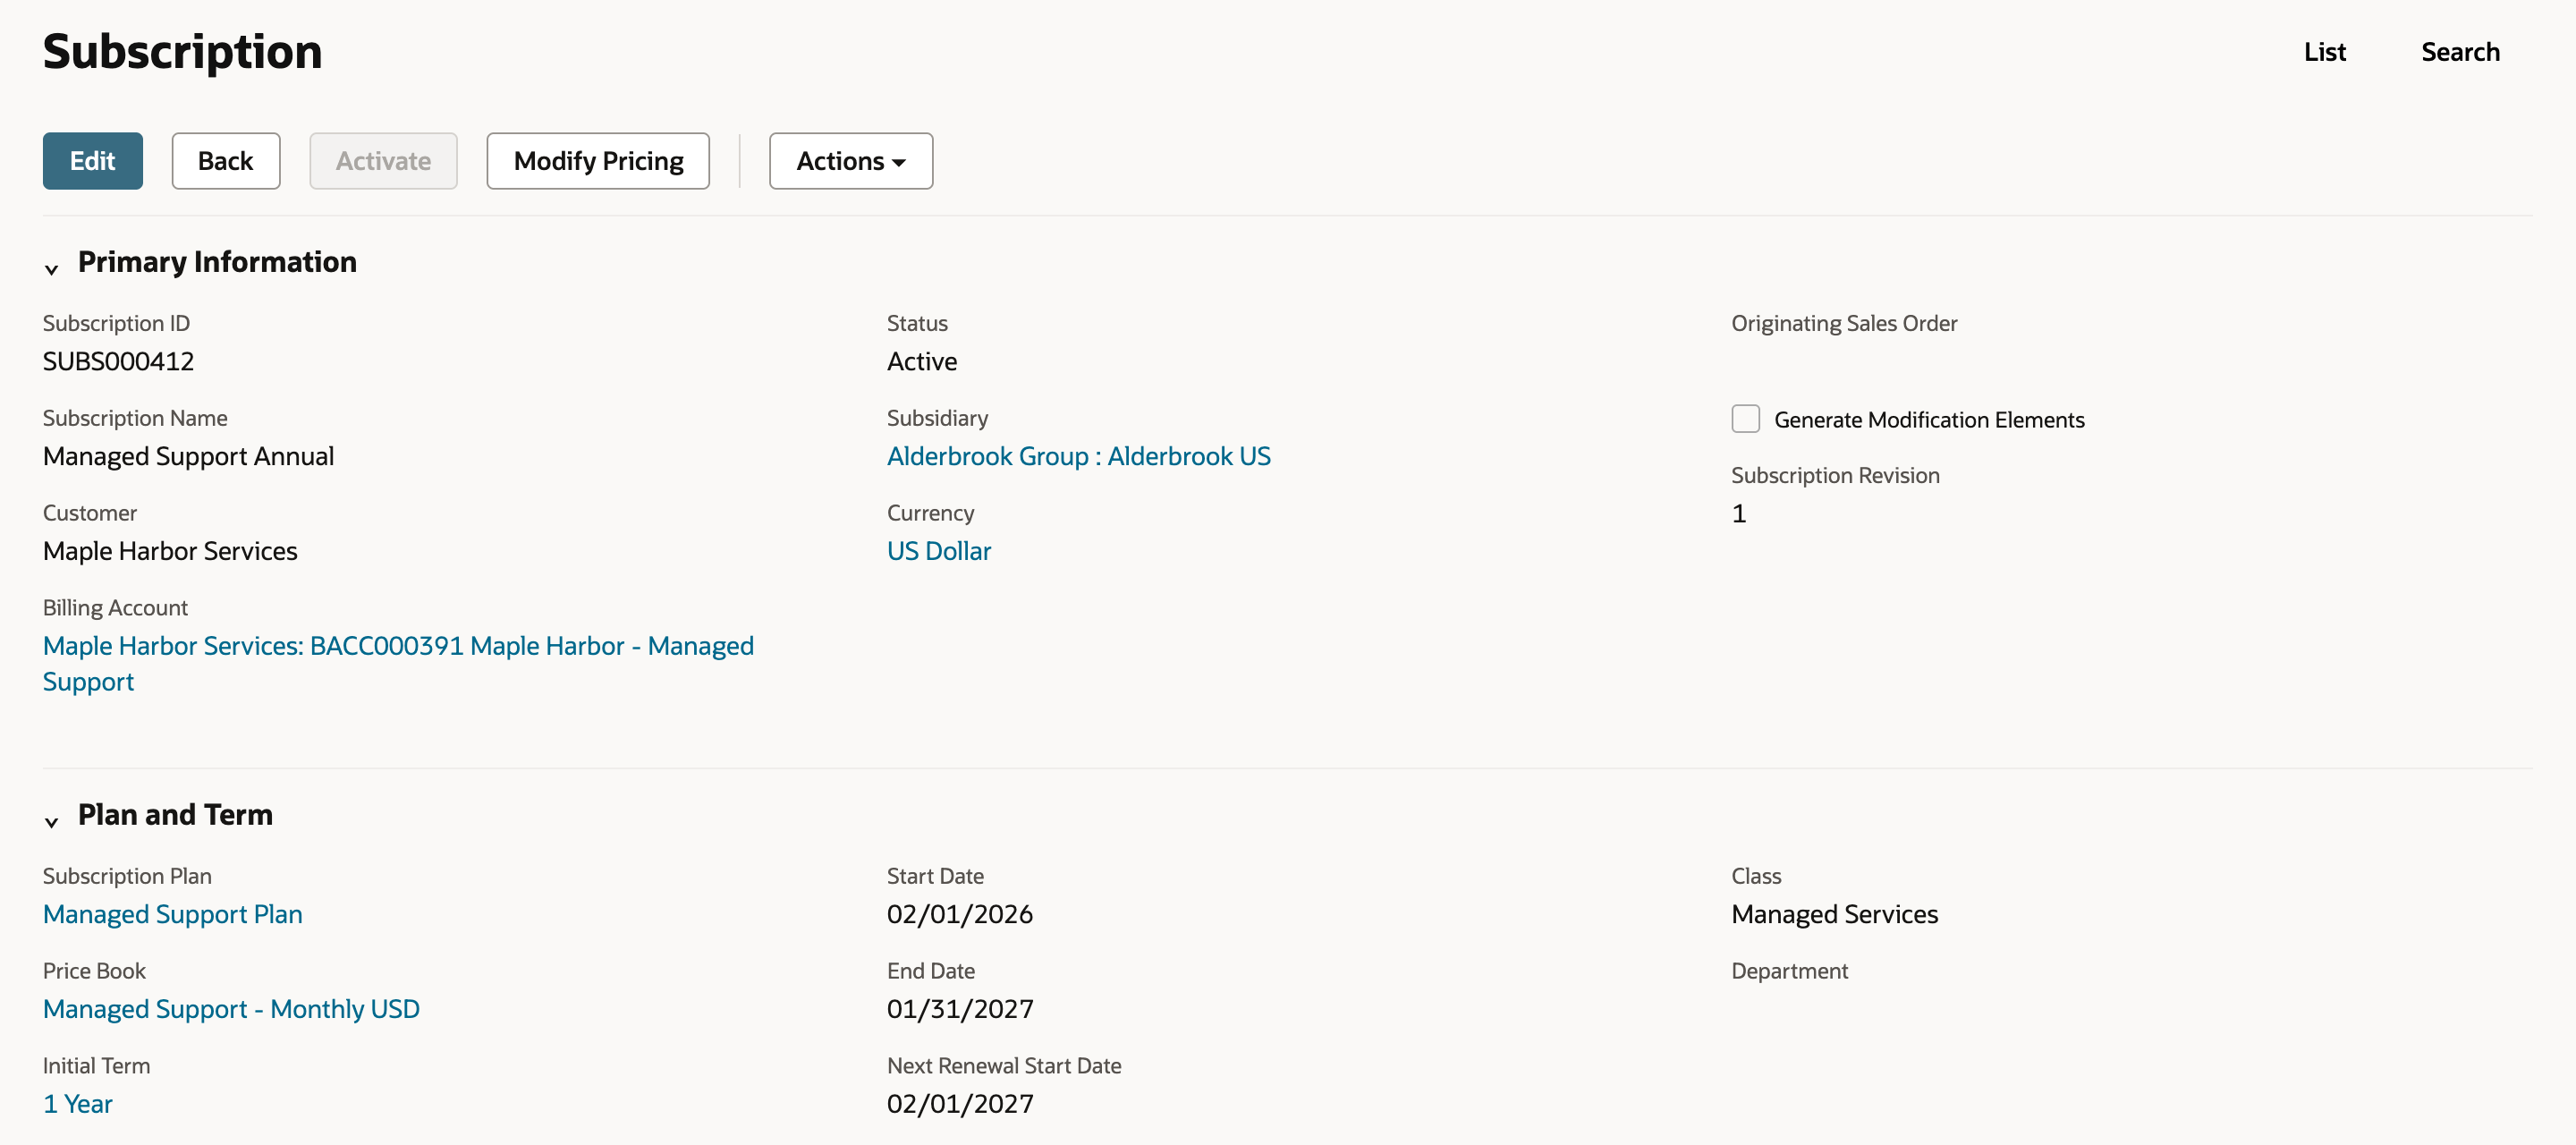Click next renewal start date 02/01/2027
This screenshot has width=2576, height=1145.
[960, 1104]
